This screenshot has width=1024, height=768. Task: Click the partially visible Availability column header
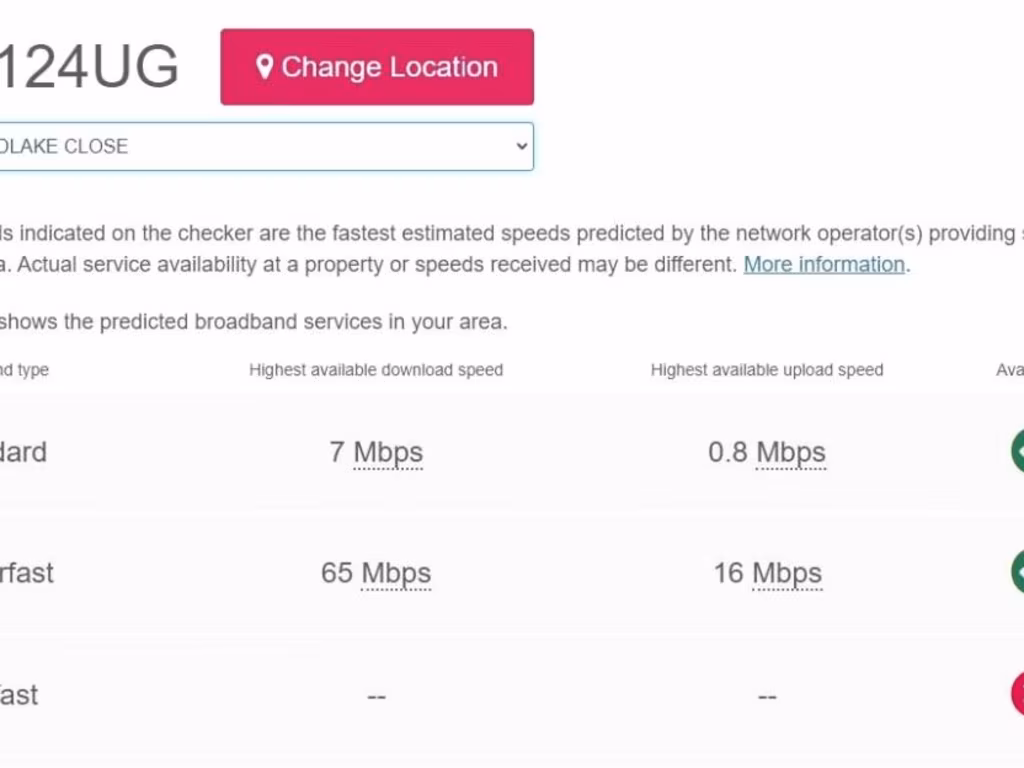coord(1009,370)
